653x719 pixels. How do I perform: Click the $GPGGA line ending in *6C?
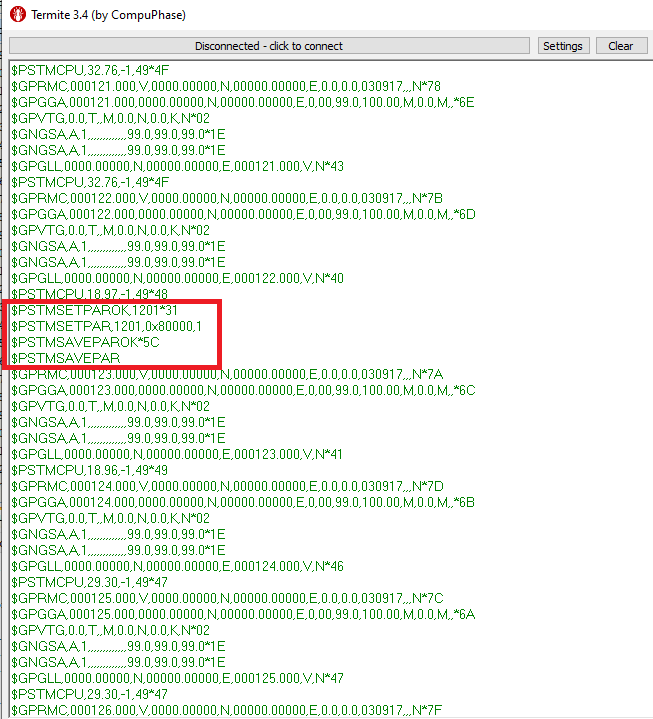tap(243, 390)
